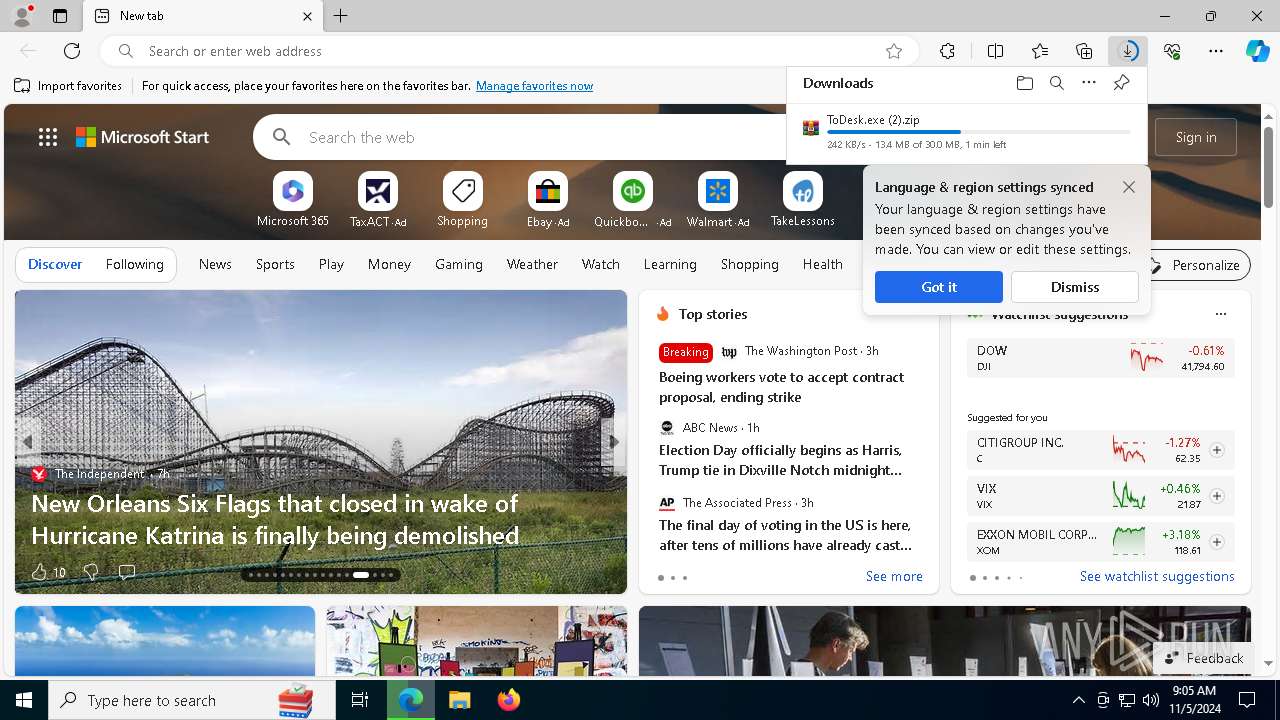Search downloads with magnifier icon
This screenshot has width=1280, height=720.
(1057, 83)
